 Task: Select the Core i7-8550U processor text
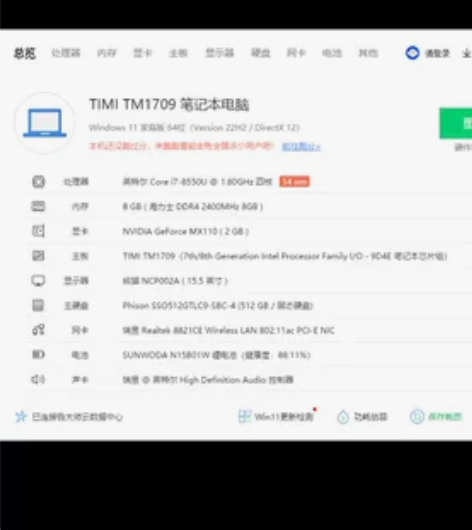197,182
